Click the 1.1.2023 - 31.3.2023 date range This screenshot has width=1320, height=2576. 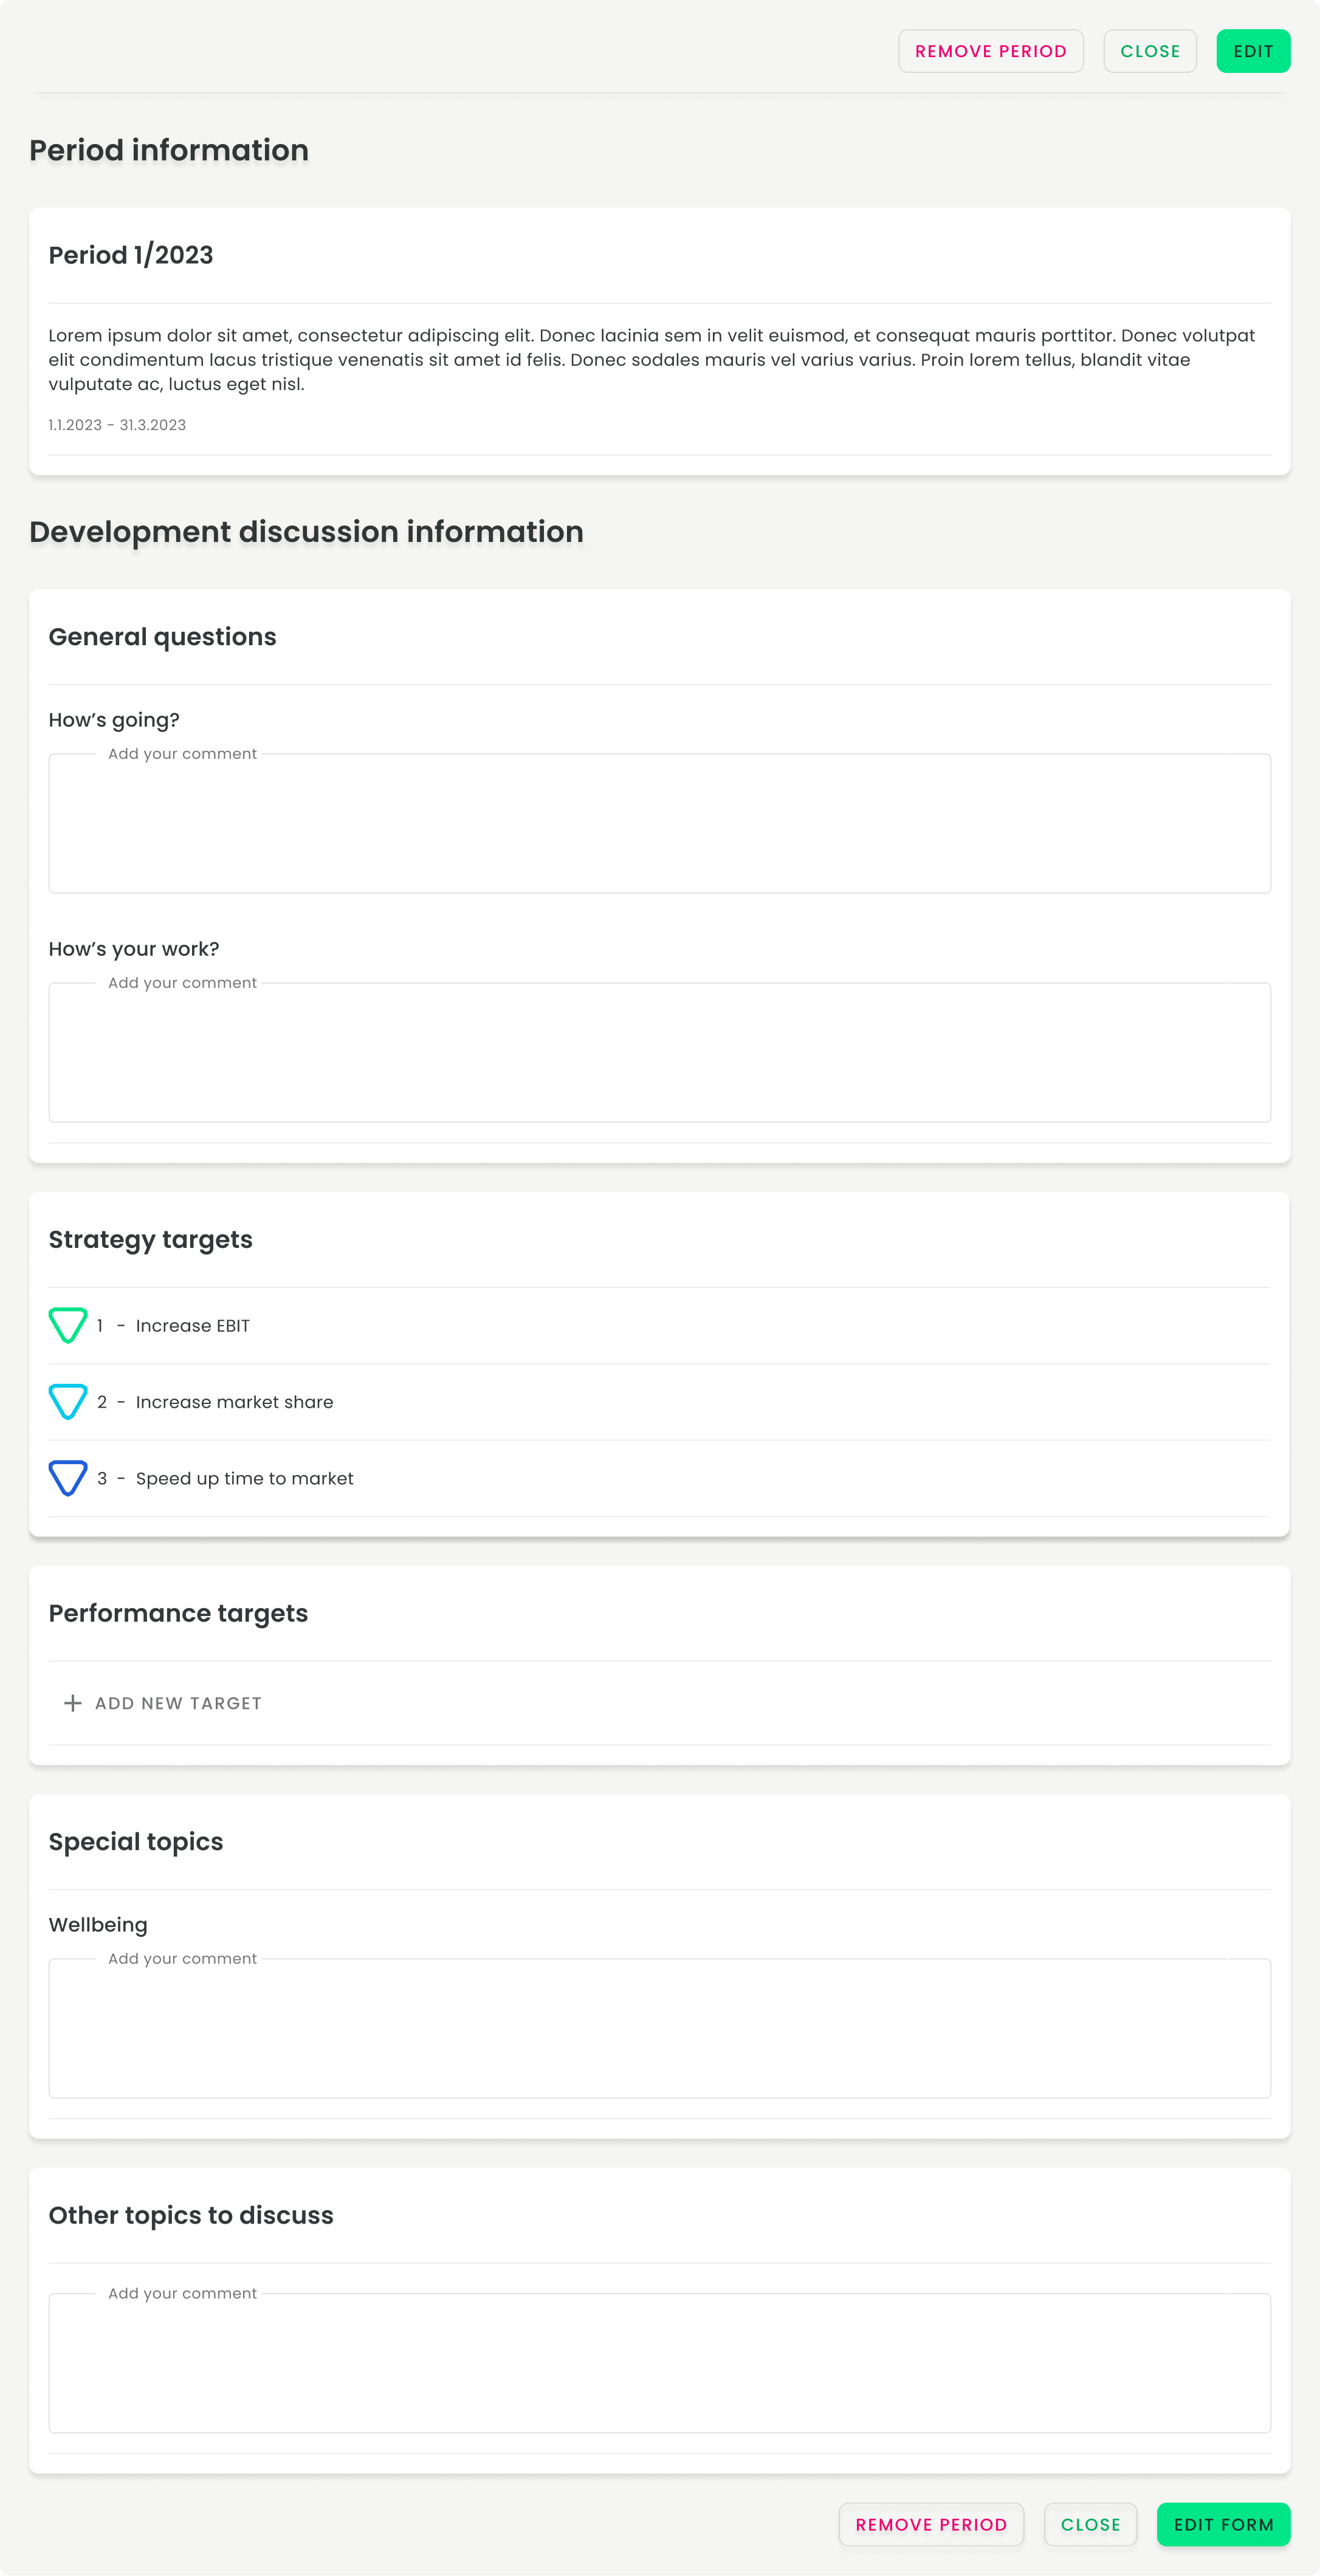[117, 425]
